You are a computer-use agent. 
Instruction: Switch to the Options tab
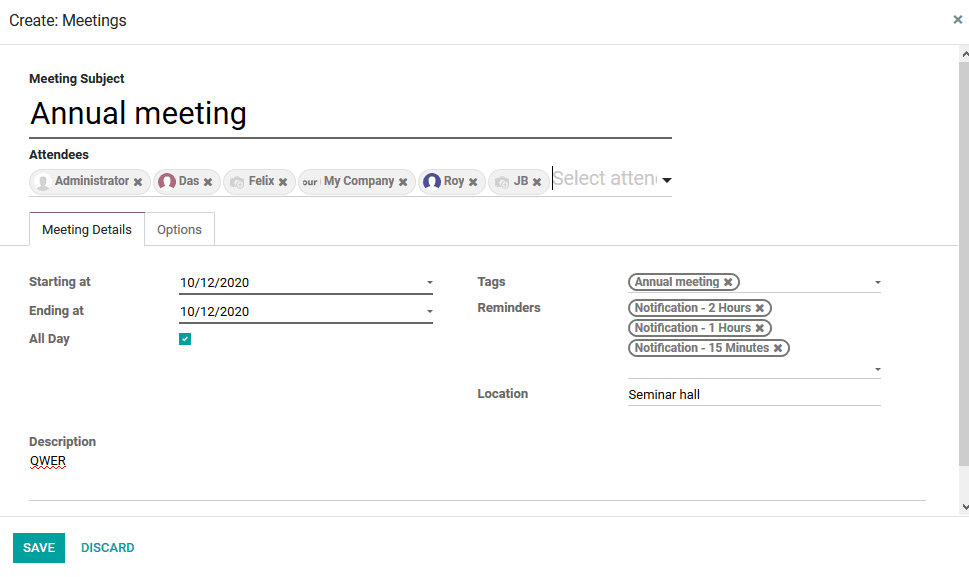pos(179,229)
